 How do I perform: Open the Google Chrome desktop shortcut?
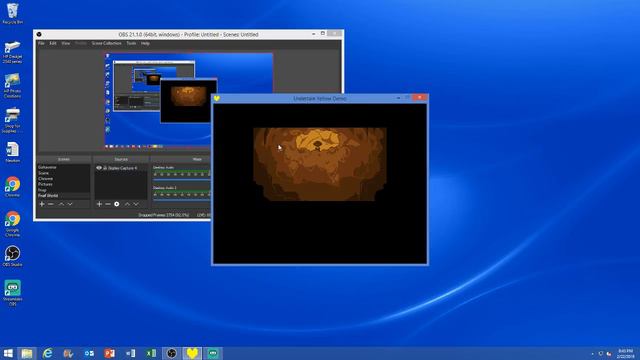(x=12, y=224)
